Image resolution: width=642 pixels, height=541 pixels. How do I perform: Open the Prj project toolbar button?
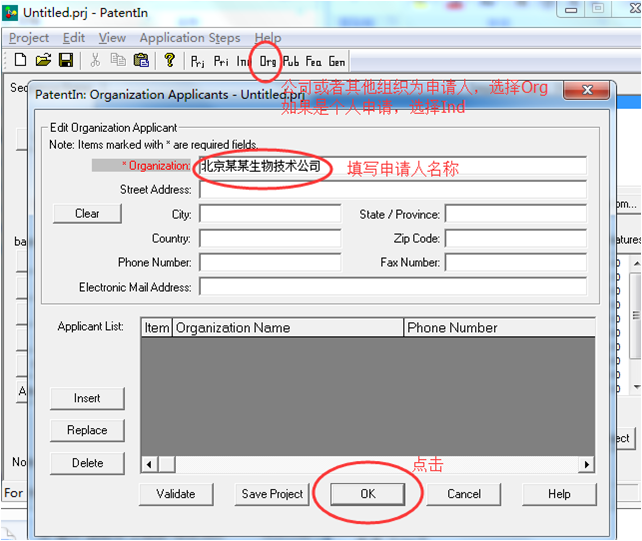click(x=198, y=61)
